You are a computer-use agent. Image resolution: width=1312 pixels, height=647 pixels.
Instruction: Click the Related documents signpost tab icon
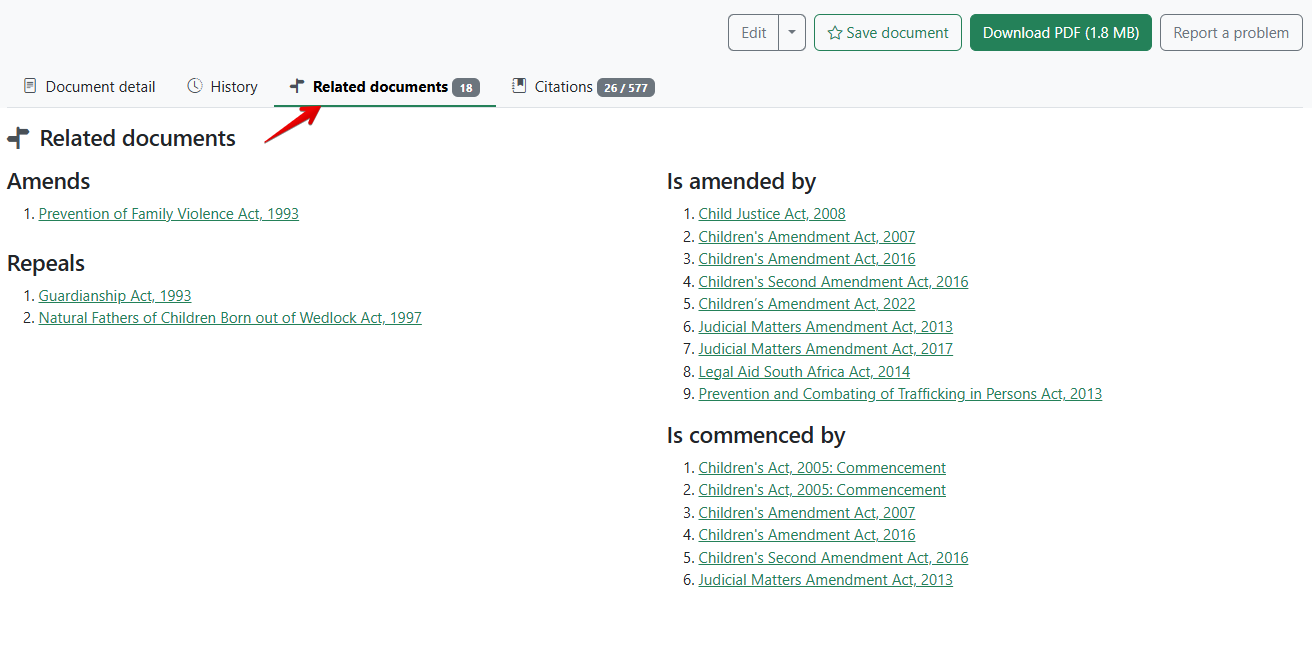coord(297,86)
